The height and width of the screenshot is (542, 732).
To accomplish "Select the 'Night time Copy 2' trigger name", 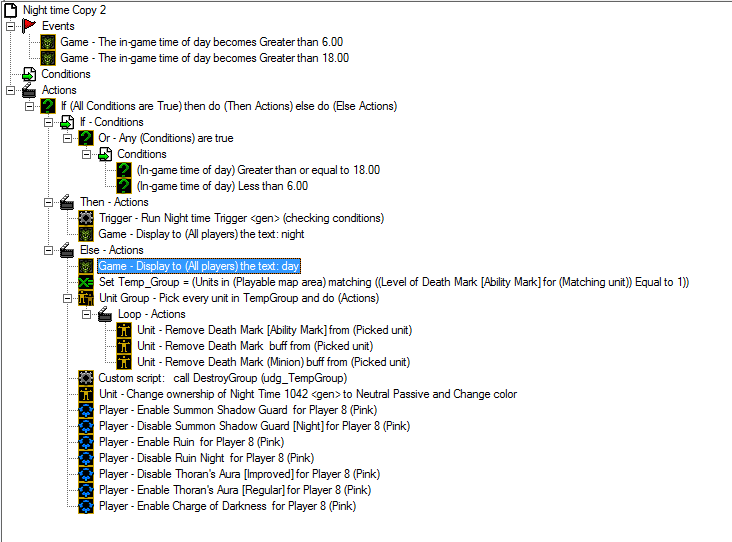I will pos(64,10).
